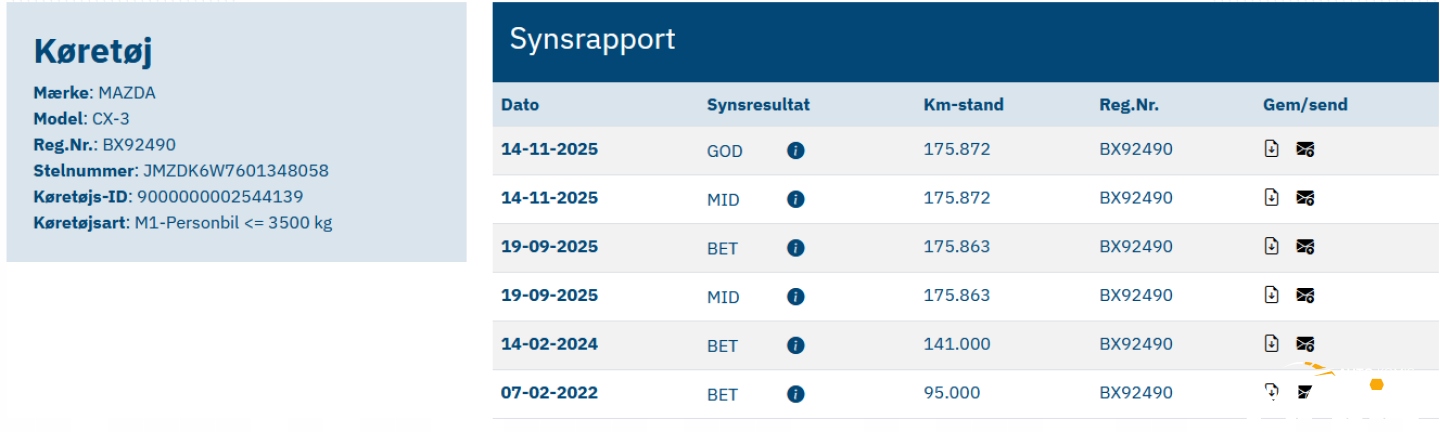The width and height of the screenshot is (1440, 432).
Task: Show info for the 14-02-2024 BET result
Action: pyautogui.click(x=796, y=345)
